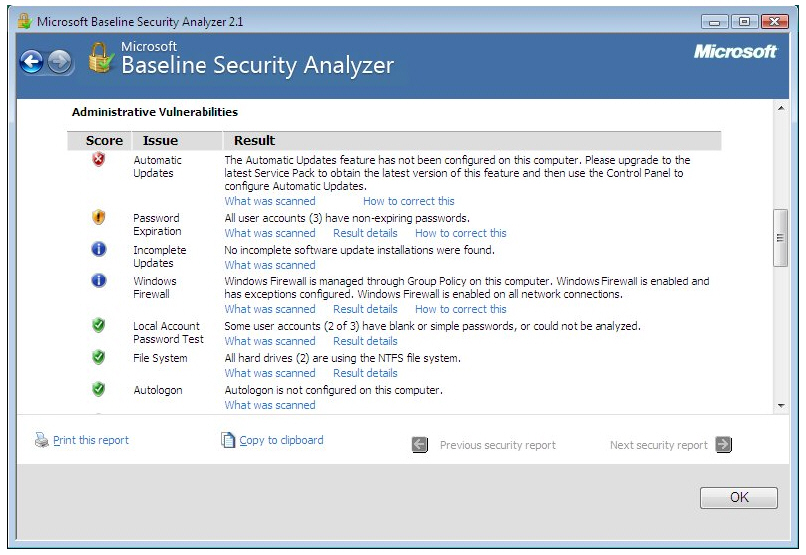Click green check shield for Local Account Password Test
Image resolution: width=806 pixels, height=555 pixels.
[x=98, y=325]
